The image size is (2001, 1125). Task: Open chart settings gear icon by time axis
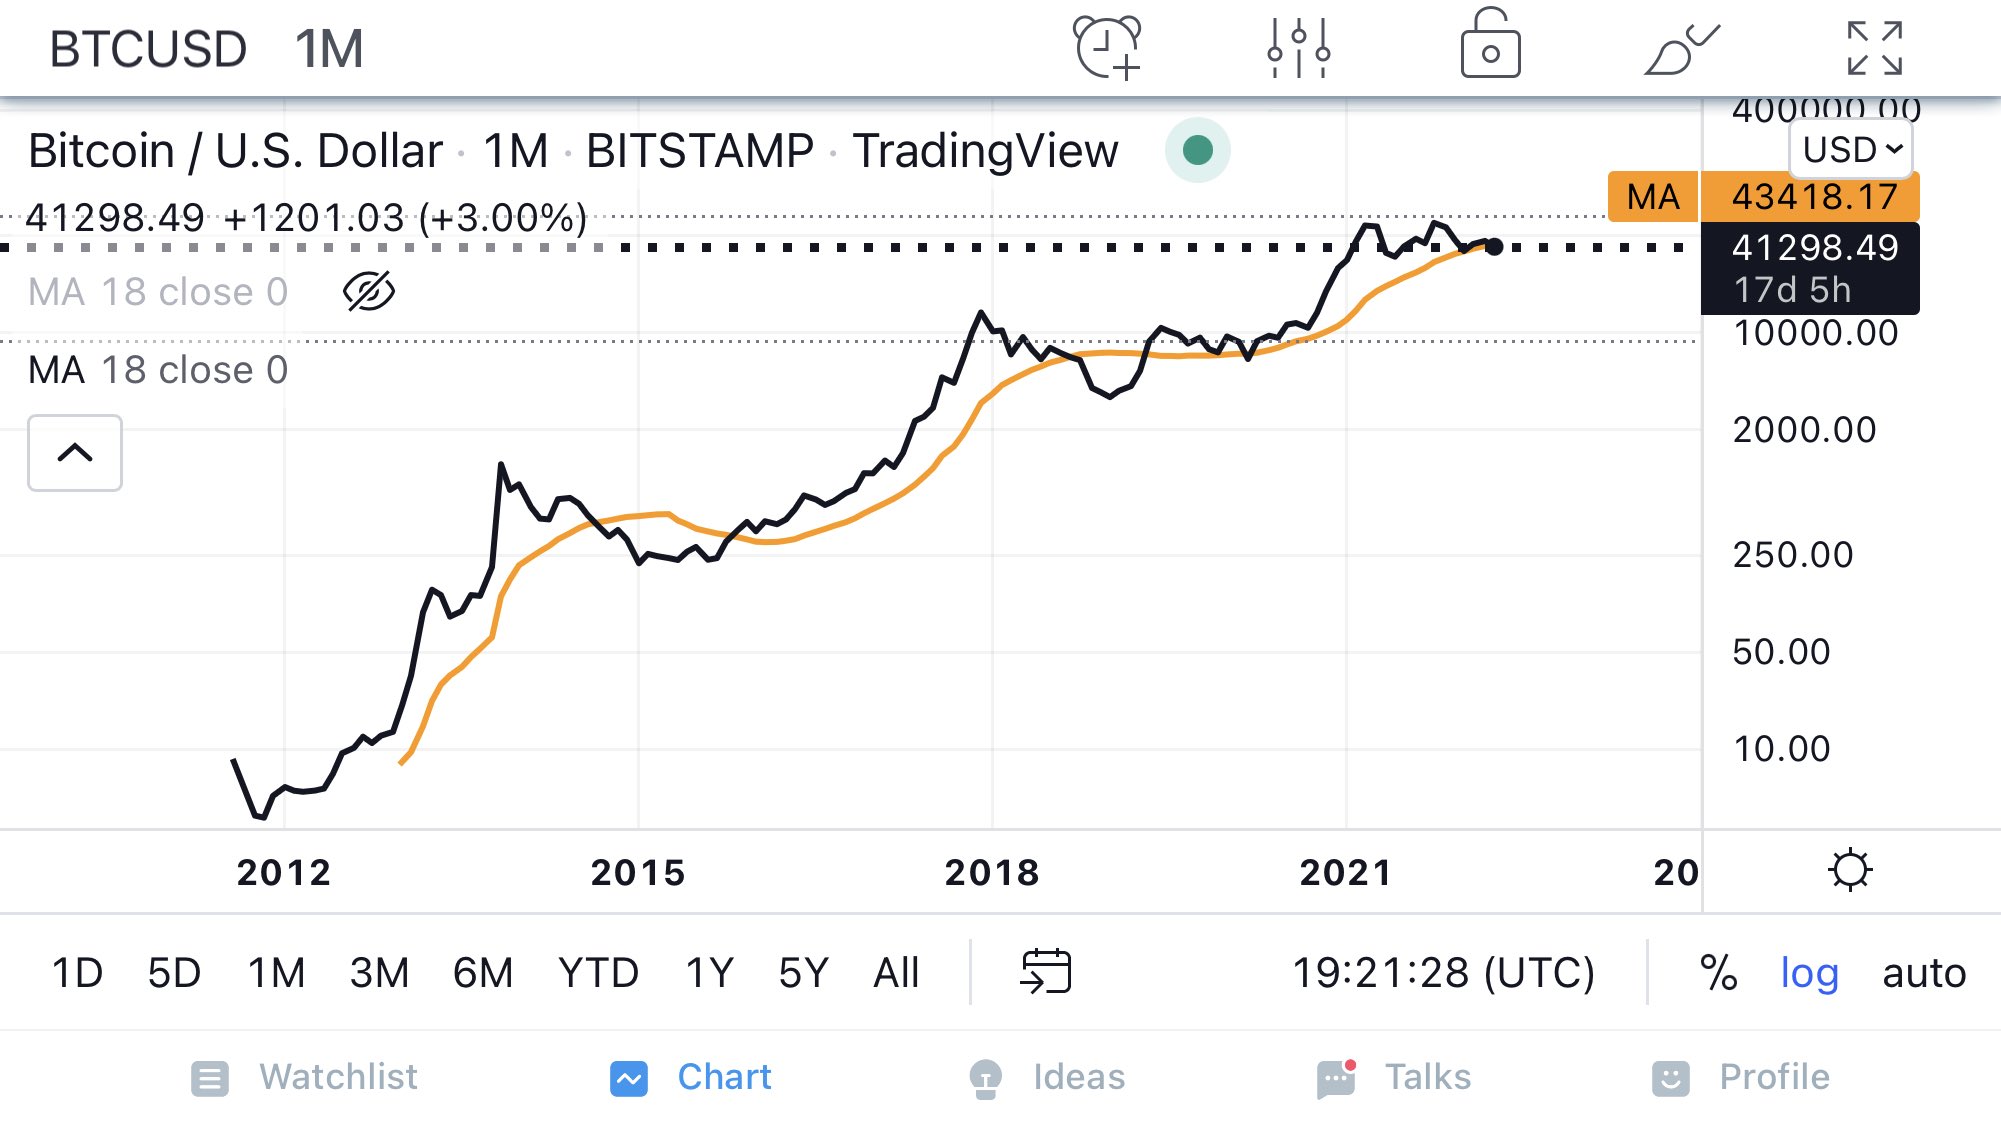point(1849,870)
